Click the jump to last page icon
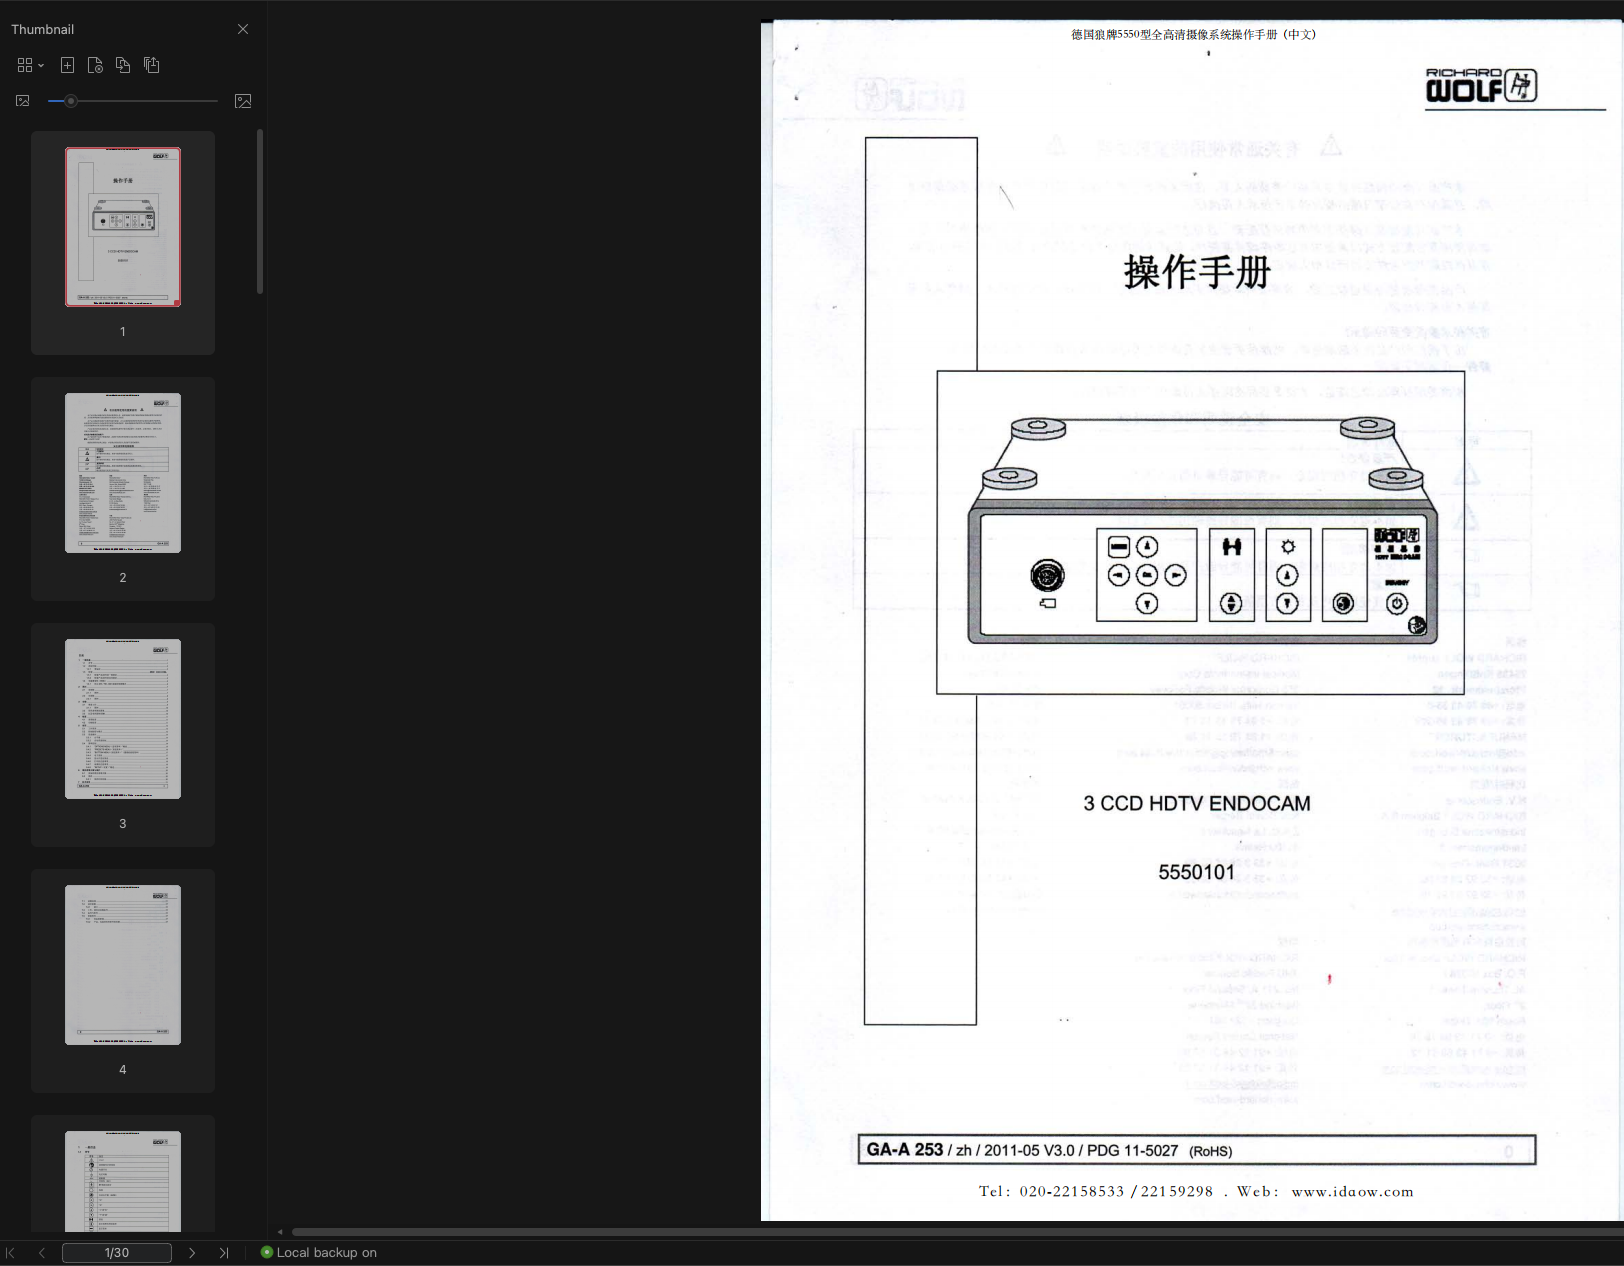The height and width of the screenshot is (1266, 1624). tap(224, 1252)
